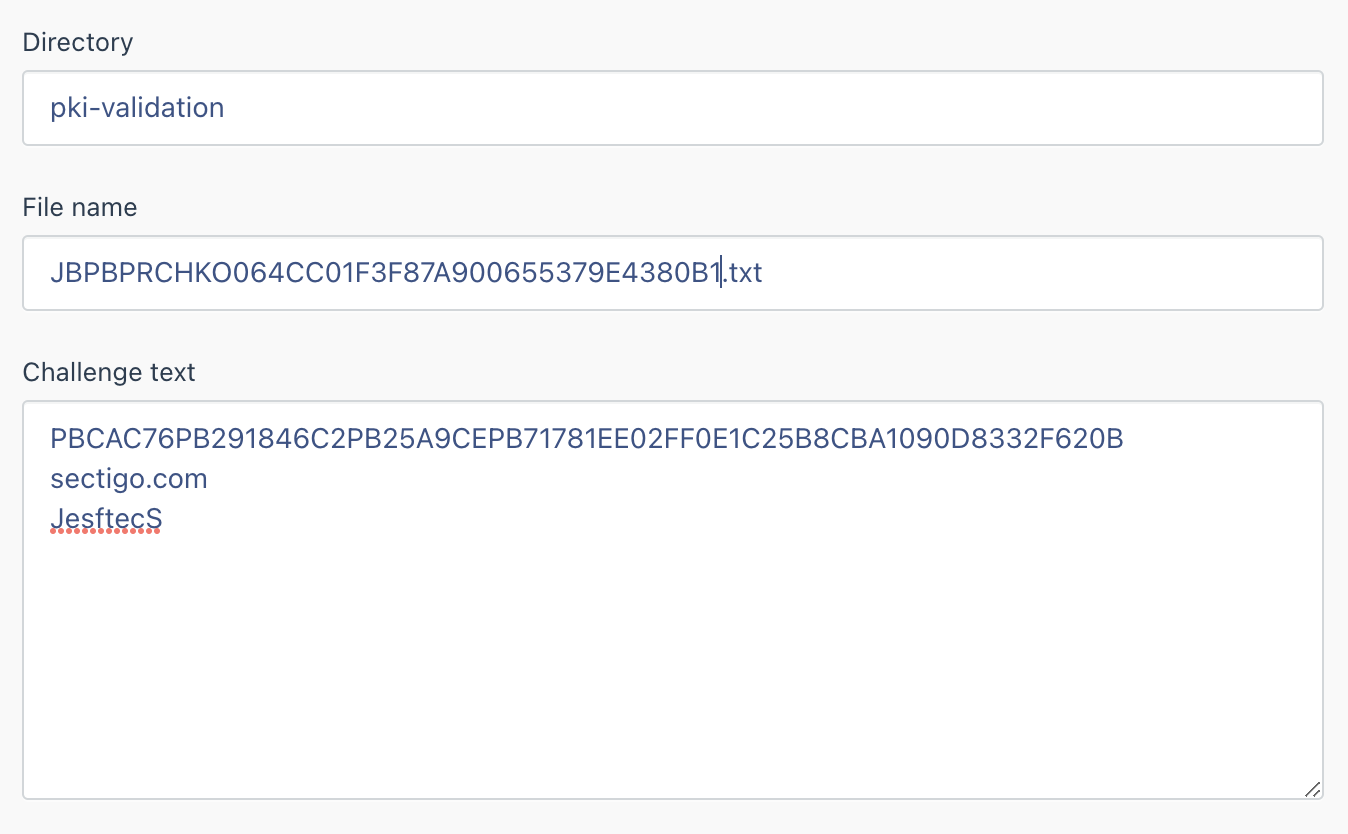Click the misspelled word JesftecS
Viewport: 1348px width, 834px height.
tap(105, 518)
